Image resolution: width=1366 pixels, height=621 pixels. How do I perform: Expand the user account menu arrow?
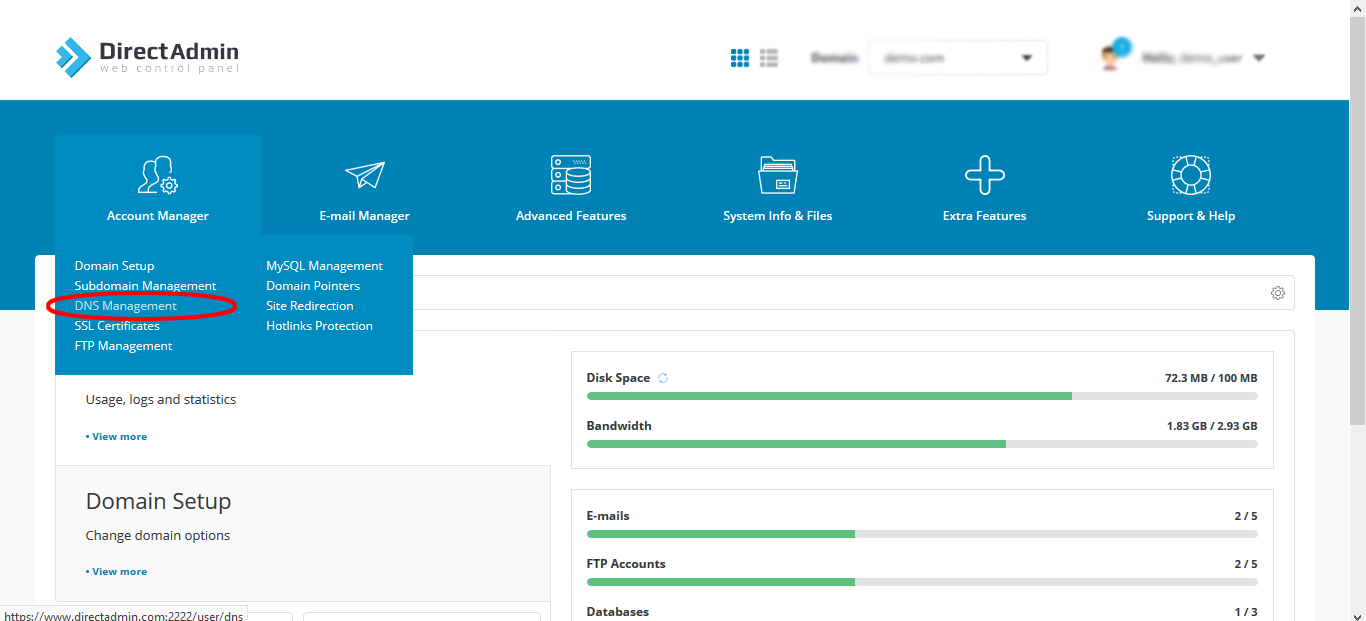[1259, 58]
